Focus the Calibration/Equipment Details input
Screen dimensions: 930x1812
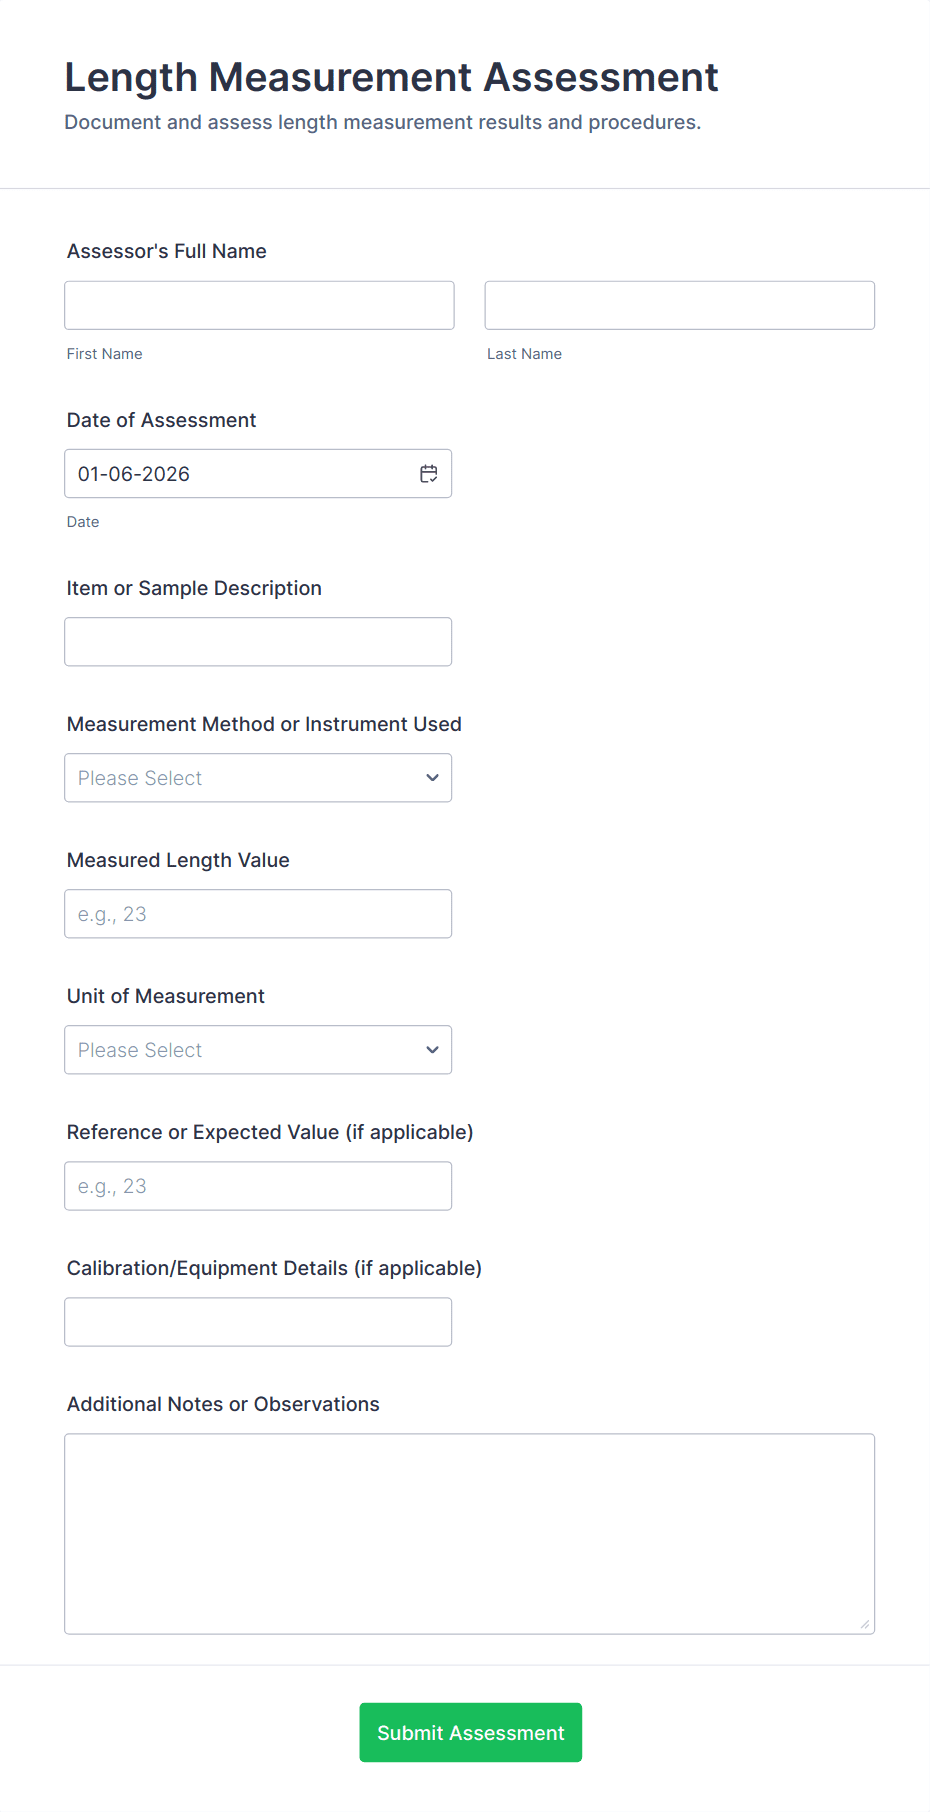point(258,1322)
